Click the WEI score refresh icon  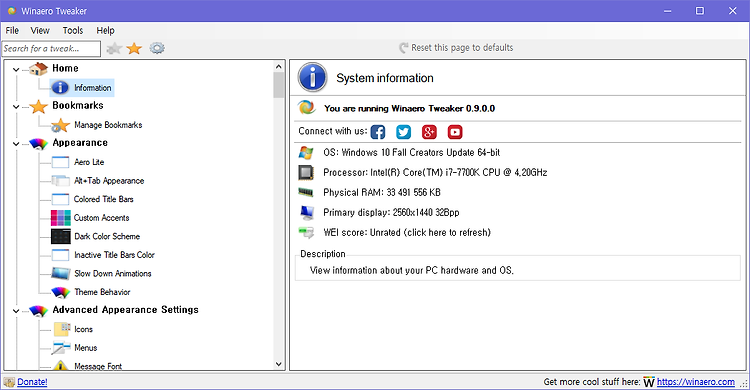(306, 233)
